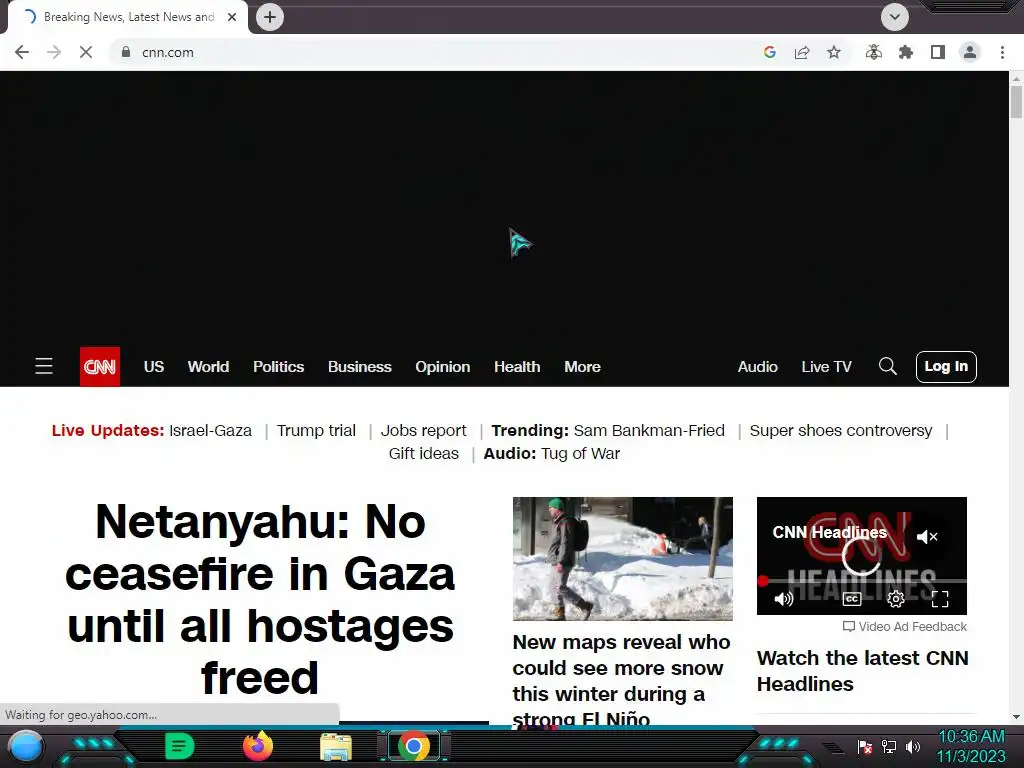This screenshot has width=1024, height=768.
Task: Open File Explorer from the taskbar
Action: tap(336, 746)
